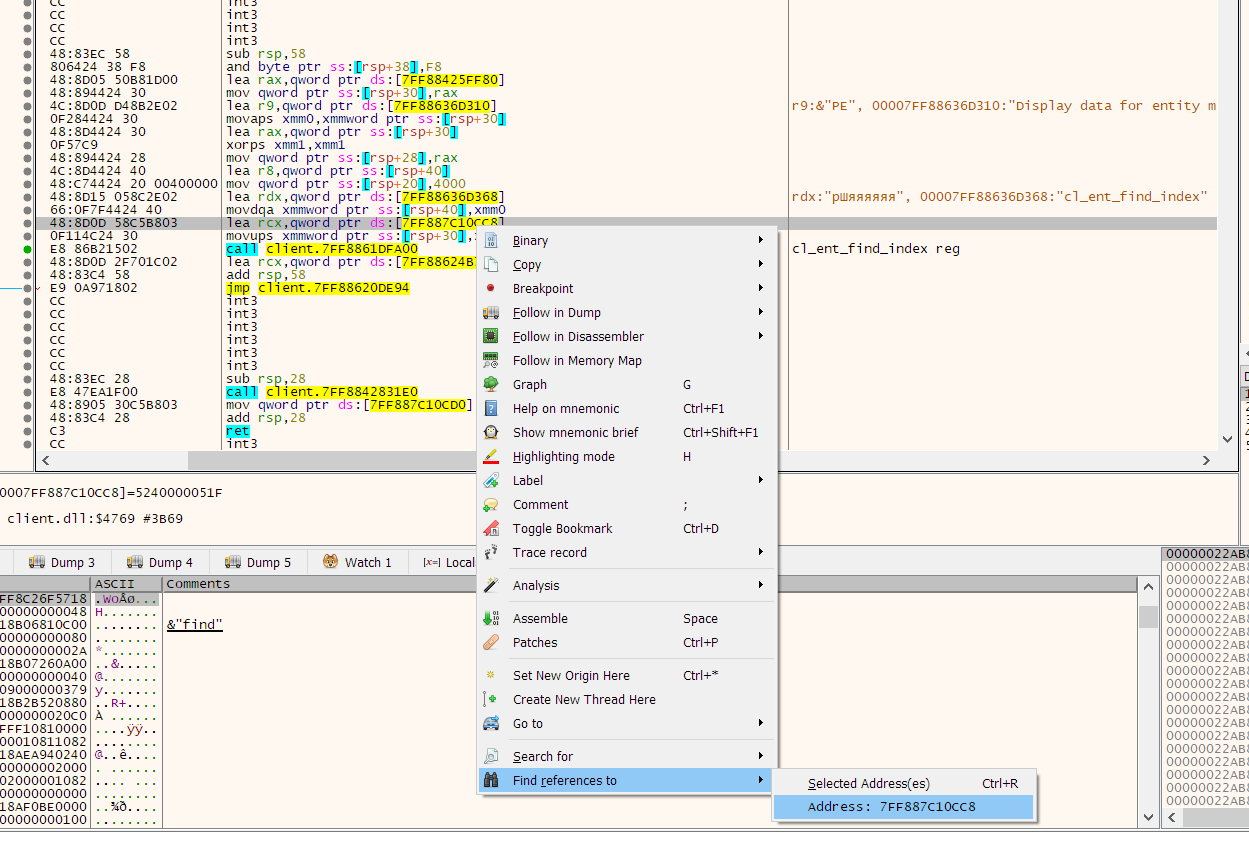Select the =5240000051F info line
Viewport: 1249px width, 841px height.
point(111,493)
